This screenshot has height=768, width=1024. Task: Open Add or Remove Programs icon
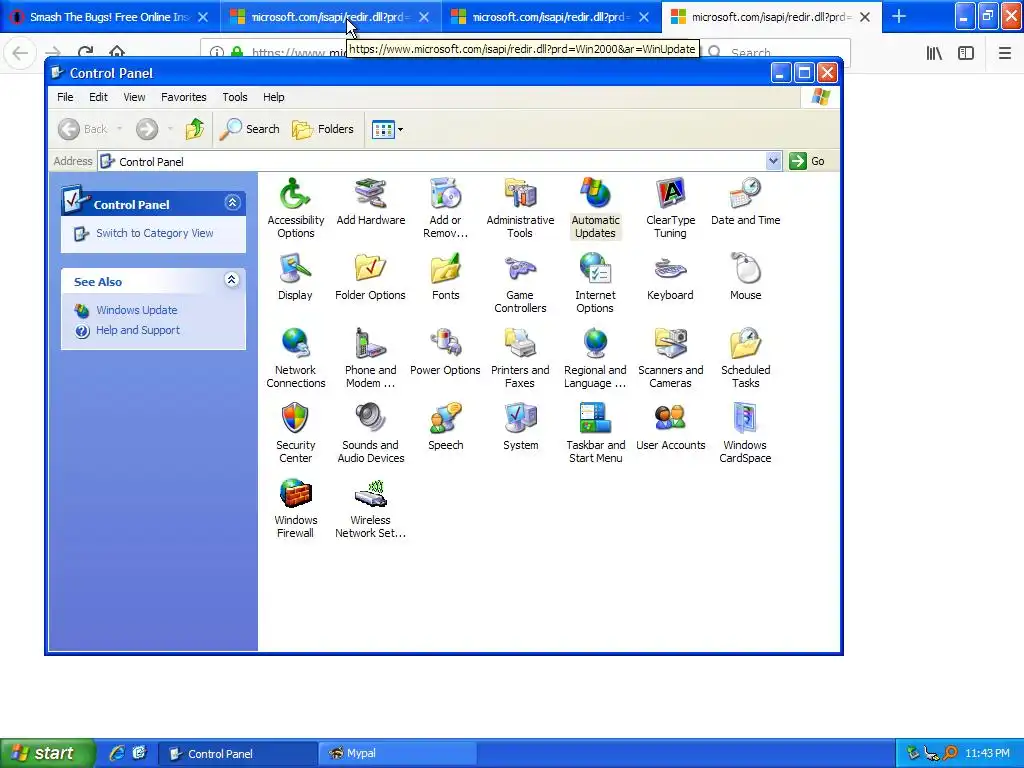445,208
